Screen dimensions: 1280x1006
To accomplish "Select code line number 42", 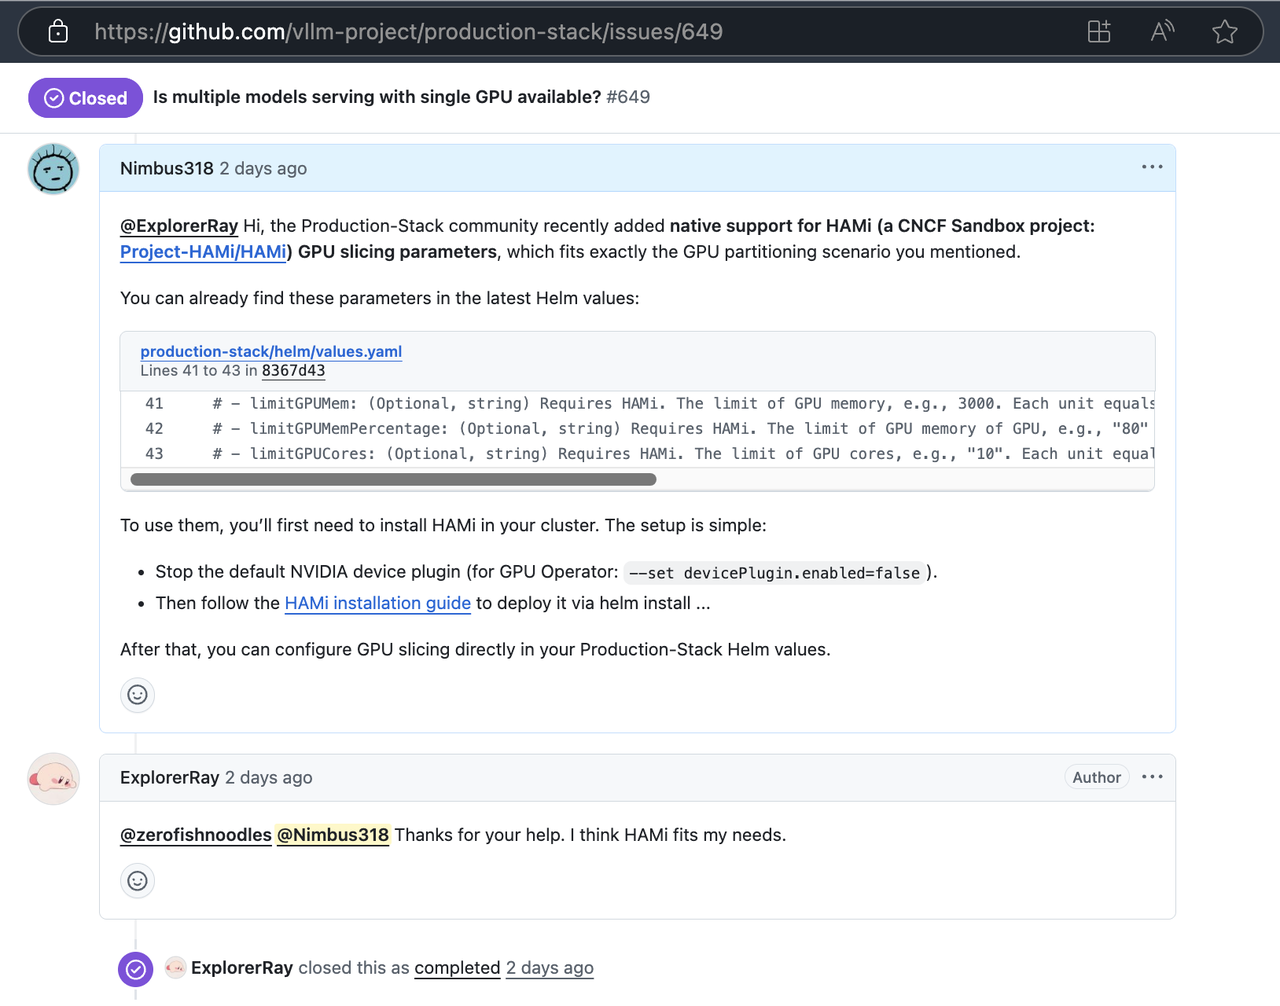I will pyautogui.click(x=154, y=429).
